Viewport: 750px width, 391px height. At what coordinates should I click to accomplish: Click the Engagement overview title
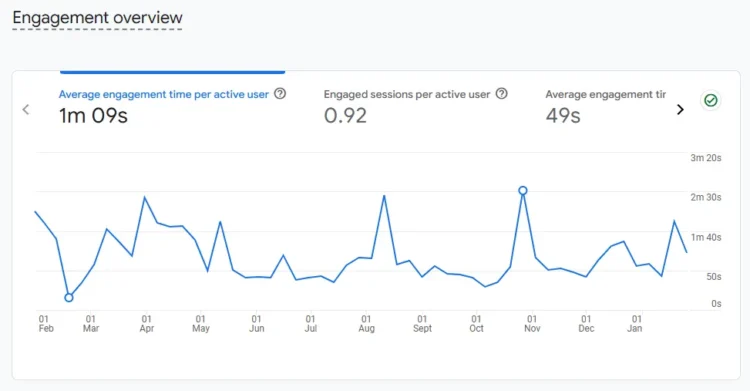(98, 18)
